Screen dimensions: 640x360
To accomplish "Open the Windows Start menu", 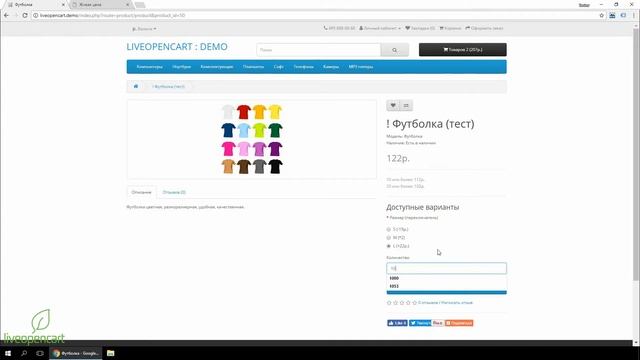I will tap(8, 353).
